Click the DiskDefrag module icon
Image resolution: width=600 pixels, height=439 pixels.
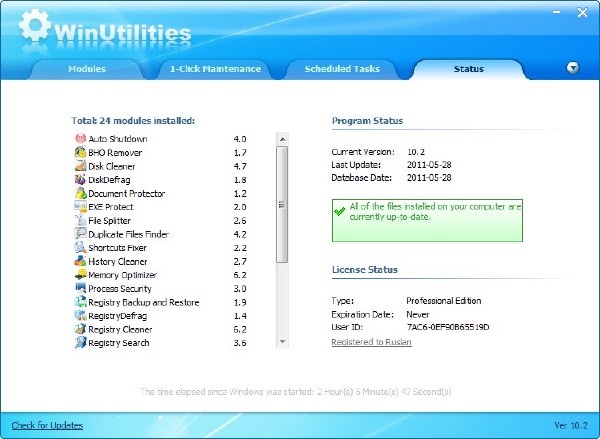click(80, 180)
